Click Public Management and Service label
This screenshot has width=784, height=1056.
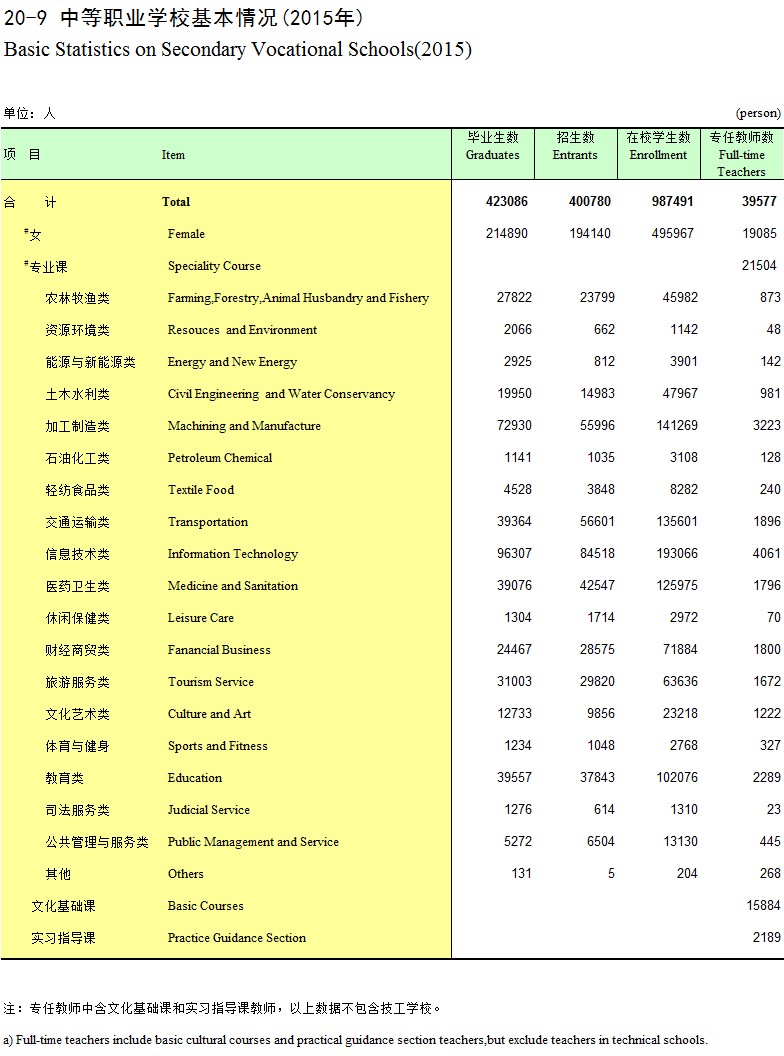coord(253,842)
